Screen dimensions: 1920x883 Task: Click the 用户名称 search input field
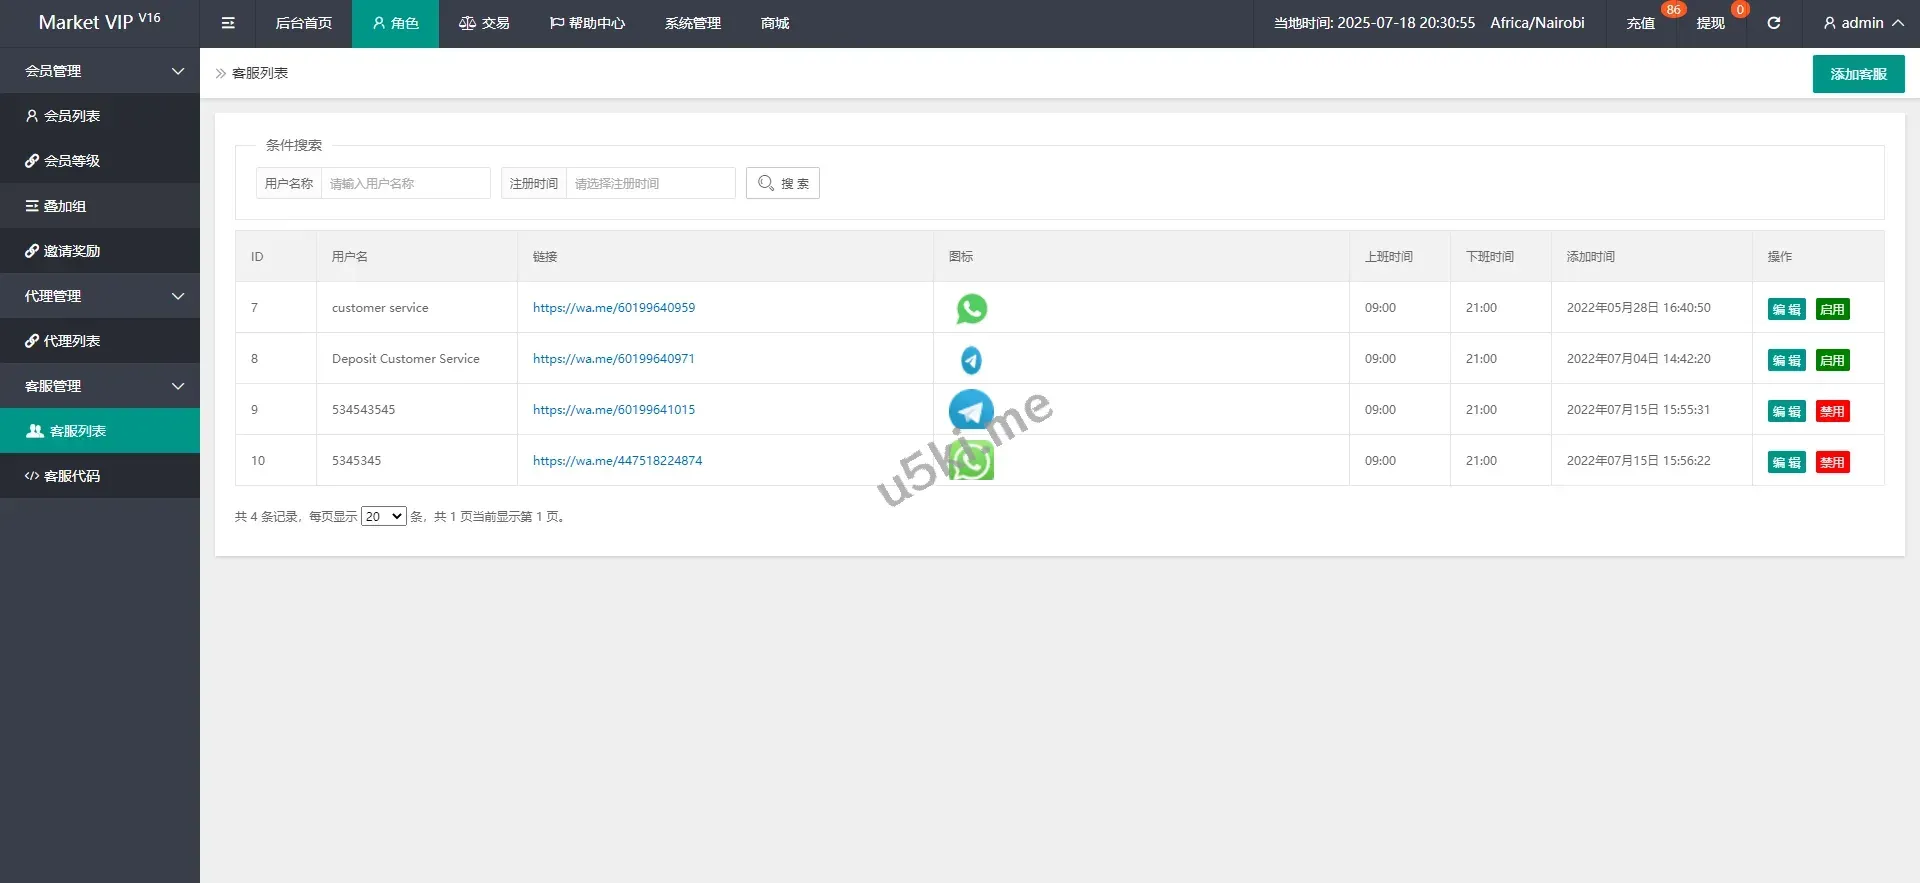[x=405, y=183]
